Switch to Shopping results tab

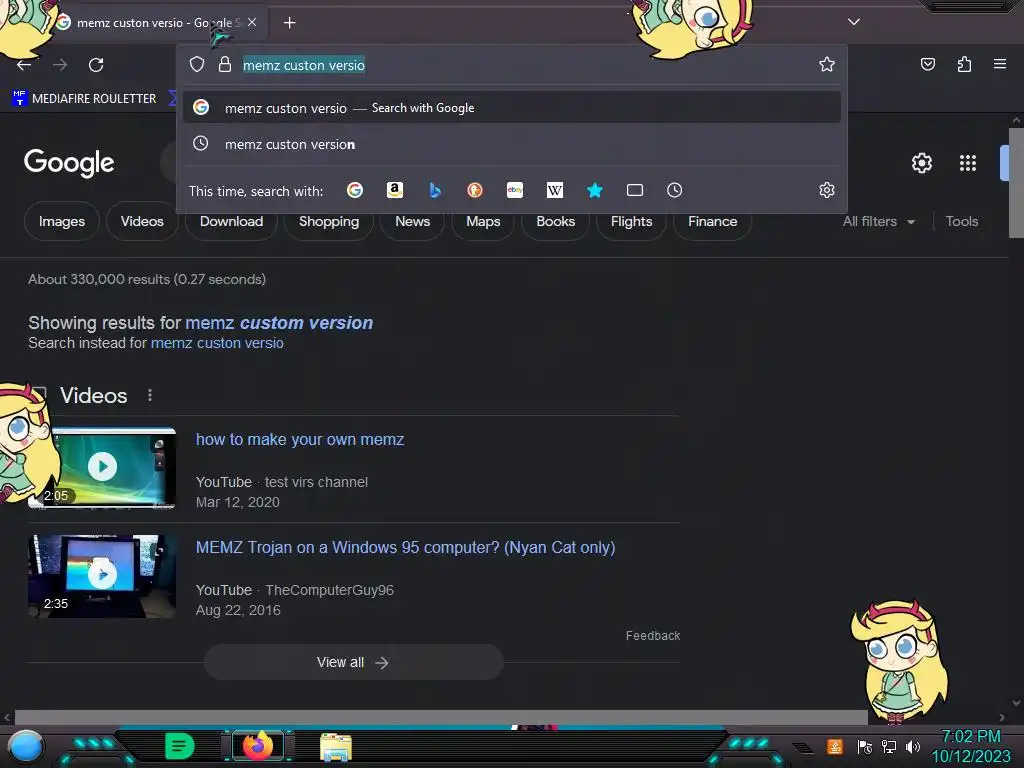tap(328, 221)
